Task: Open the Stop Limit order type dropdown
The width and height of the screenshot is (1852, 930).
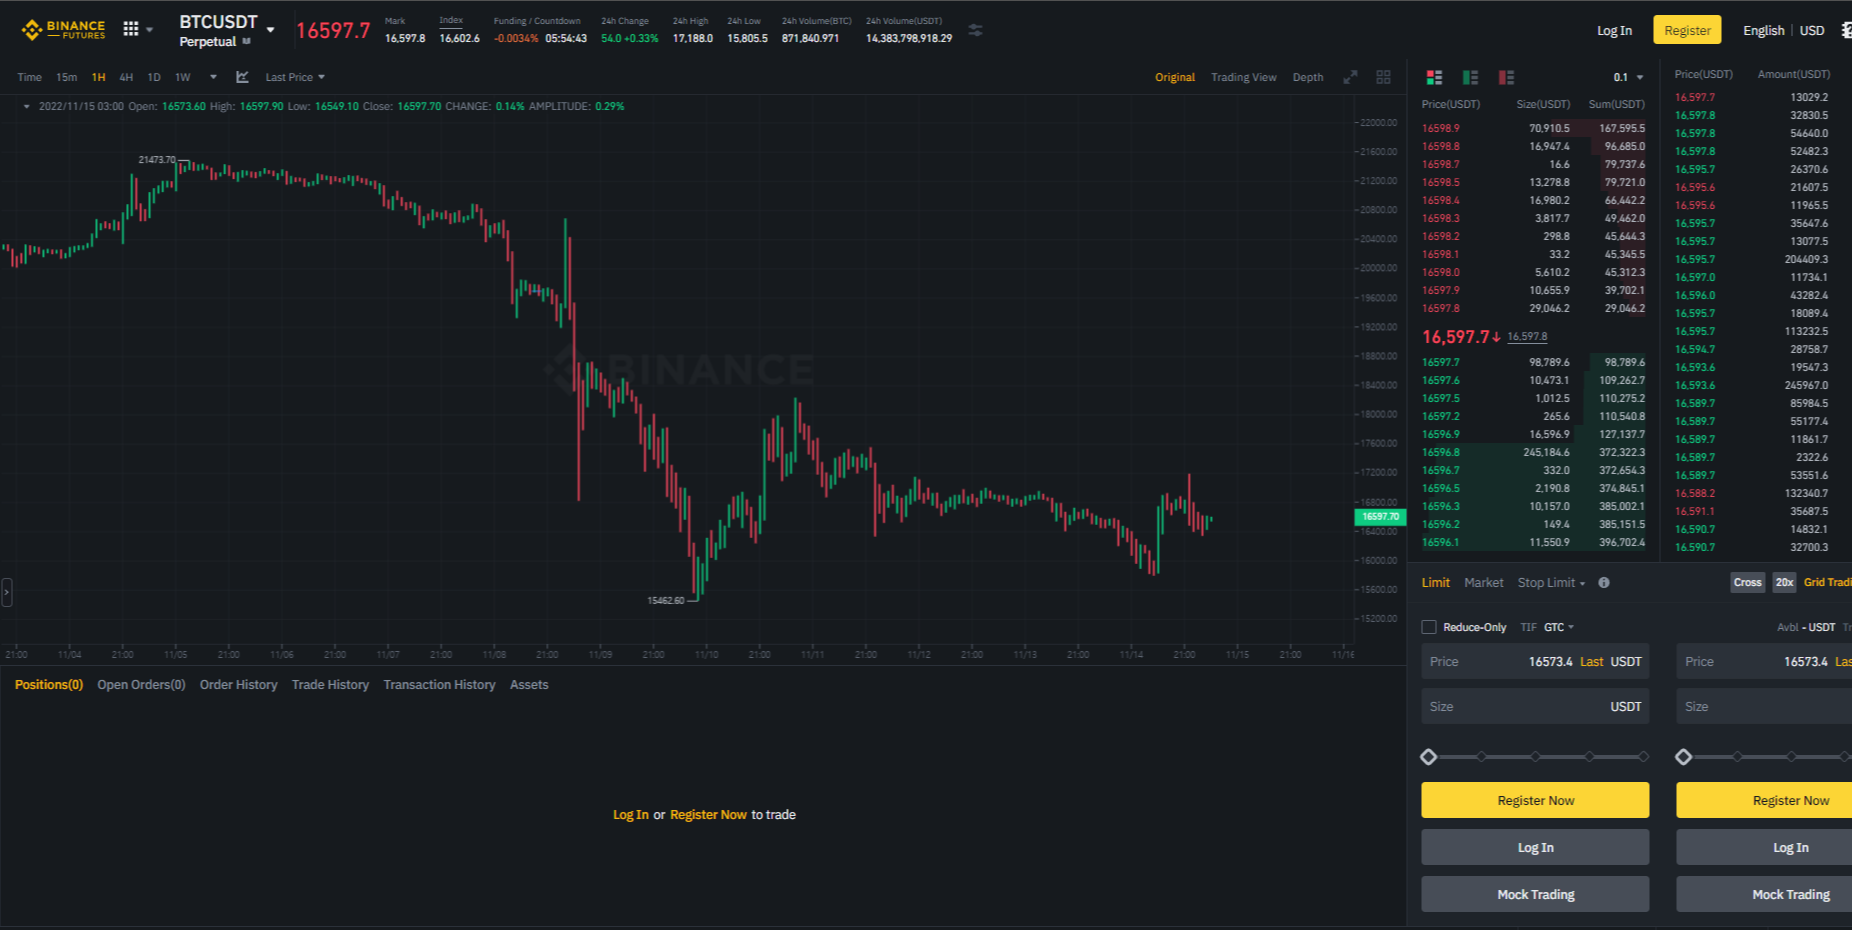Action: (x=1551, y=583)
